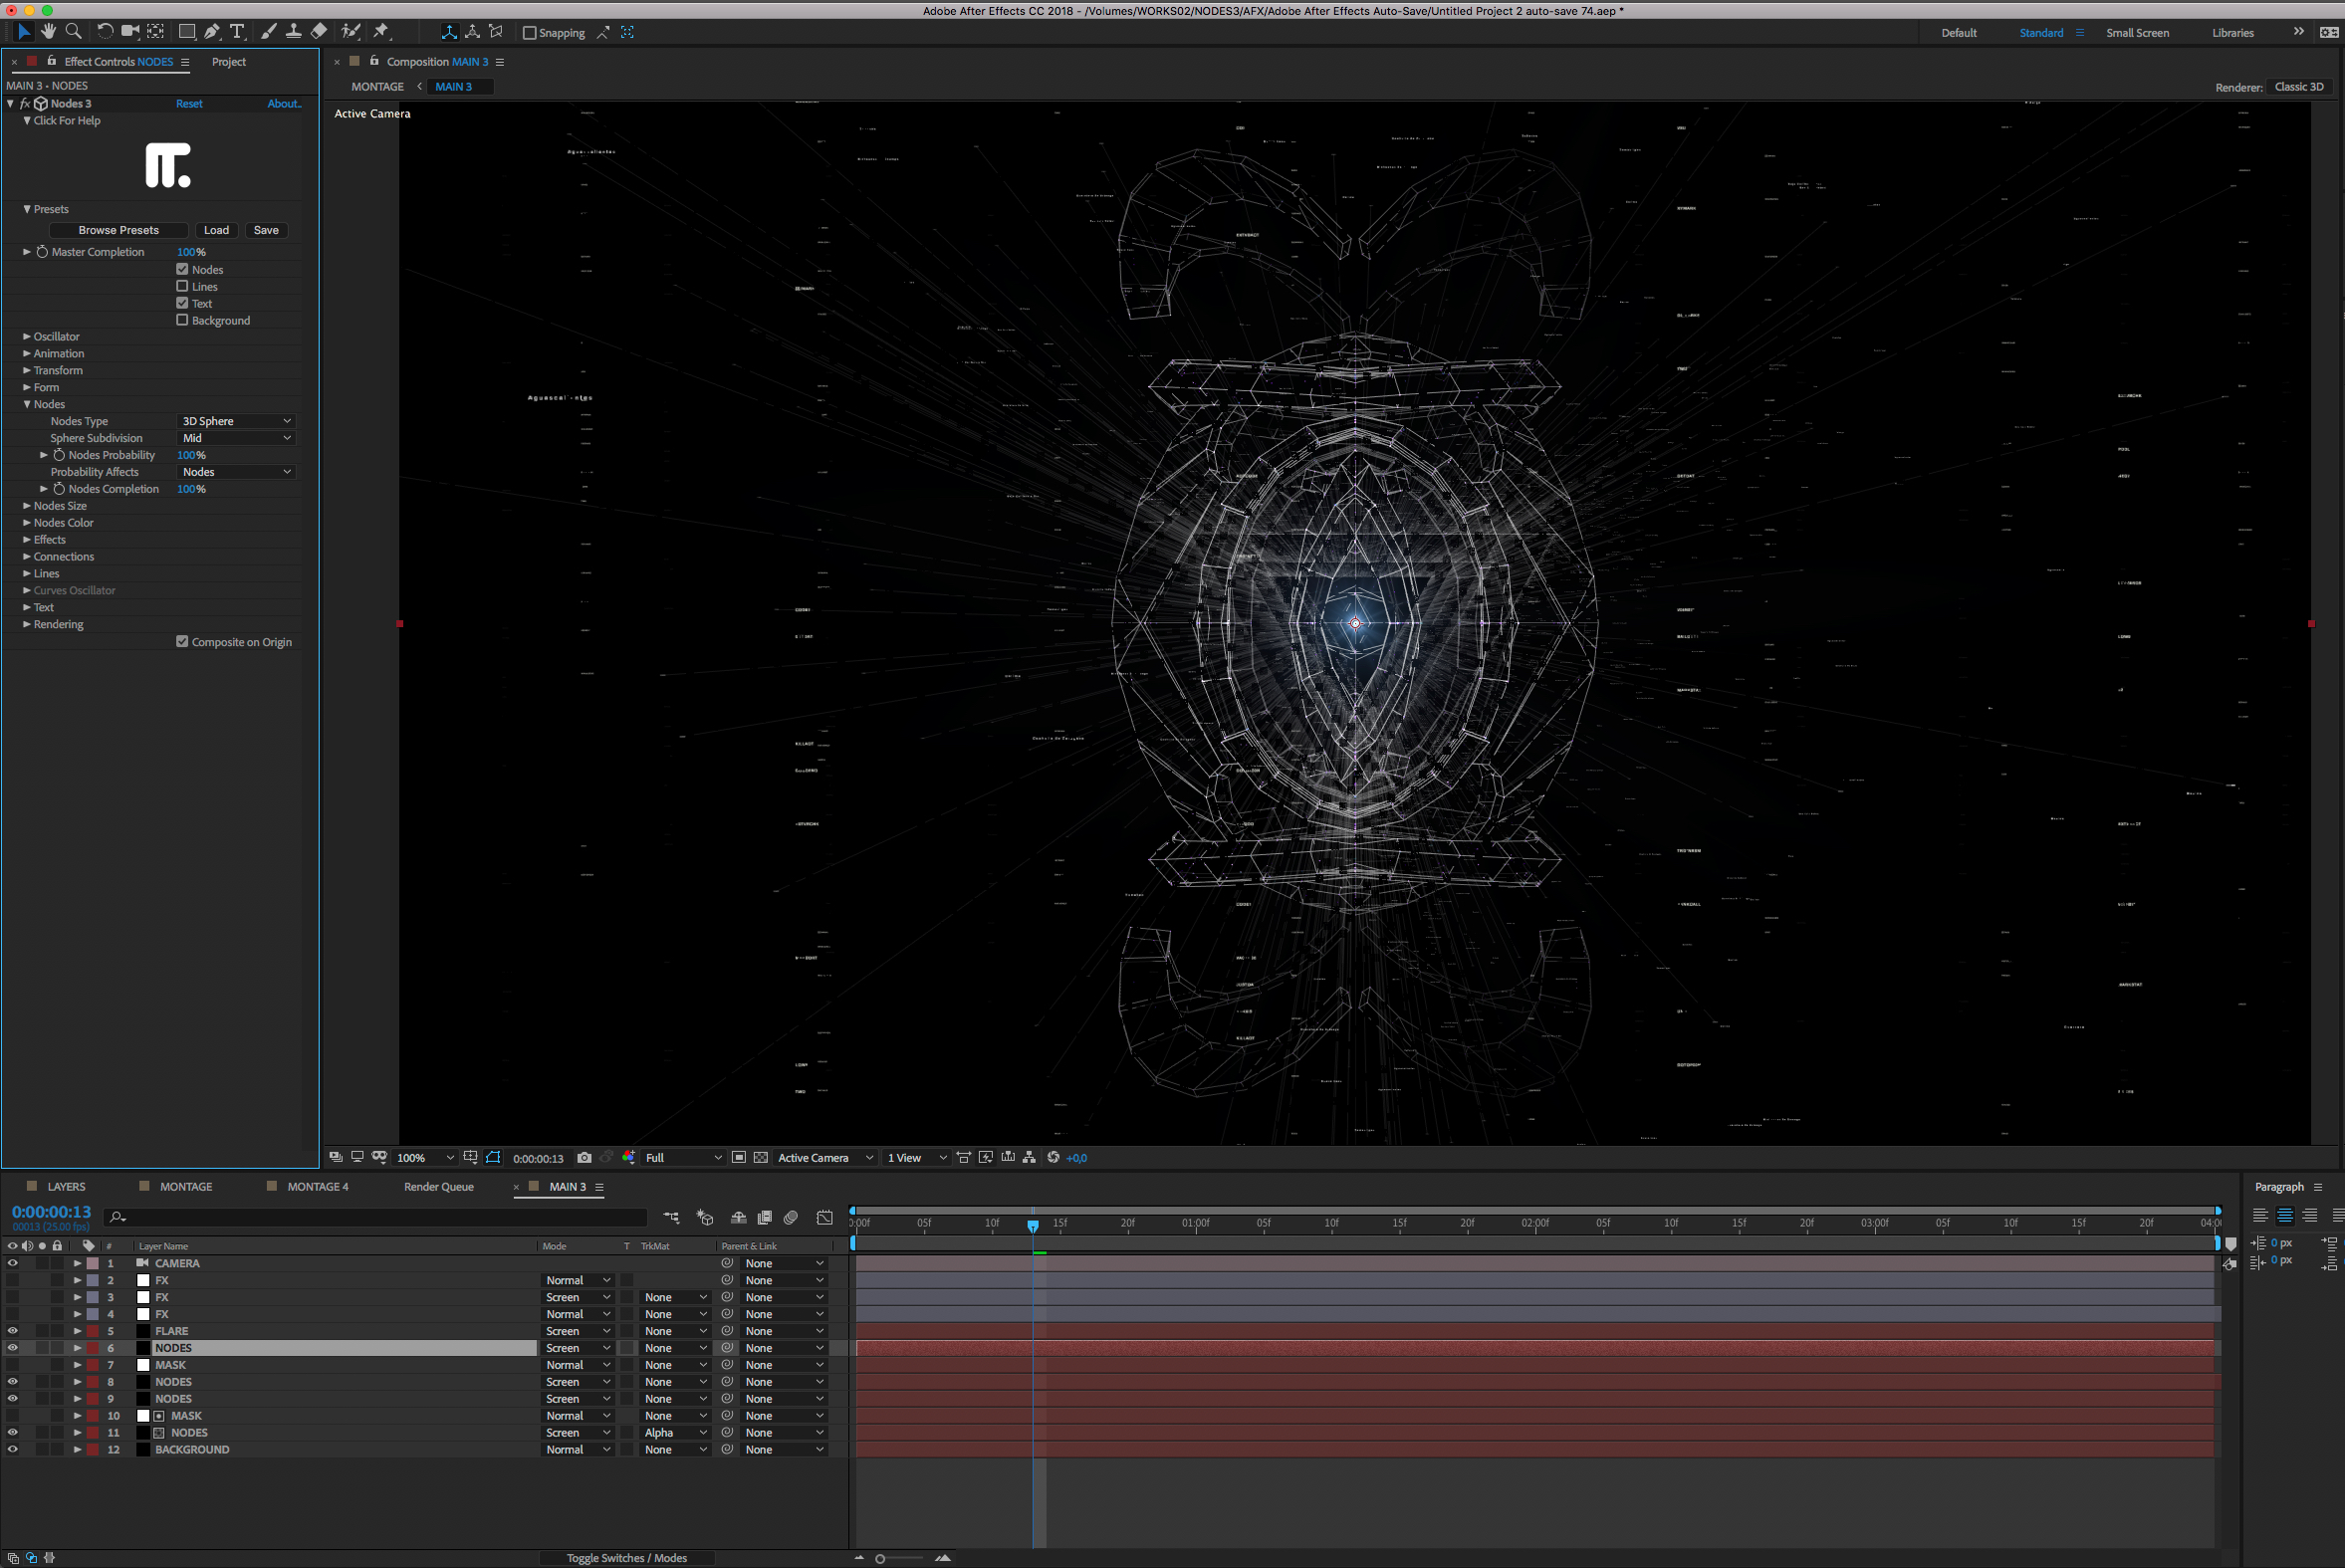Check the Lines checkbox
This screenshot has width=2345, height=1568.
[x=182, y=286]
